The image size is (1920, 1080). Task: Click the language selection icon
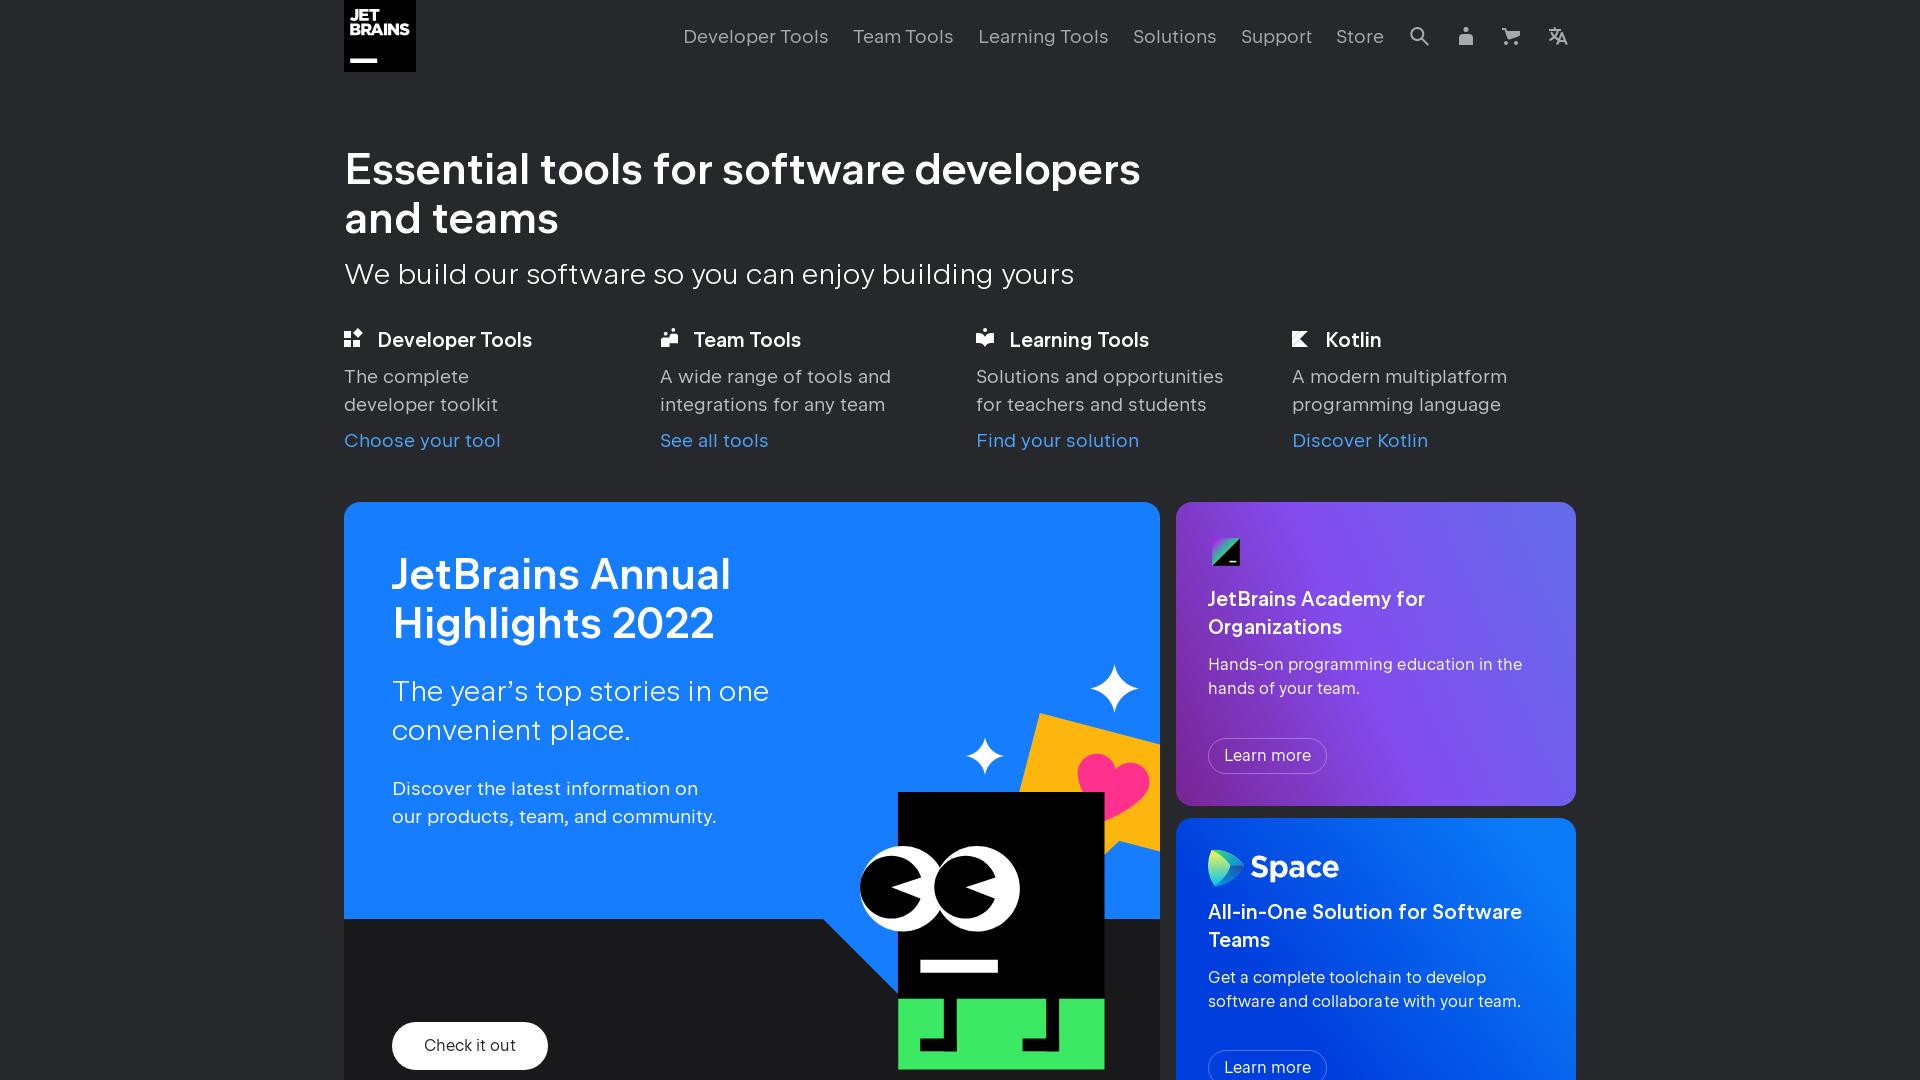click(x=1558, y=36)
